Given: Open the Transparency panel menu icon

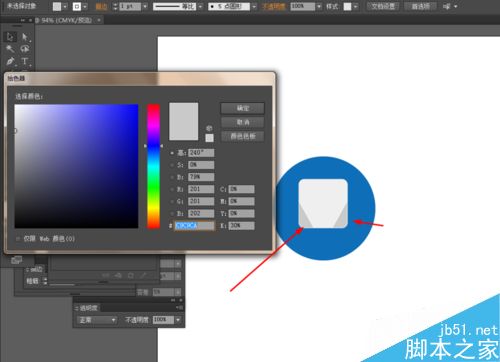Looking at the screenshot, I should 180,308.
